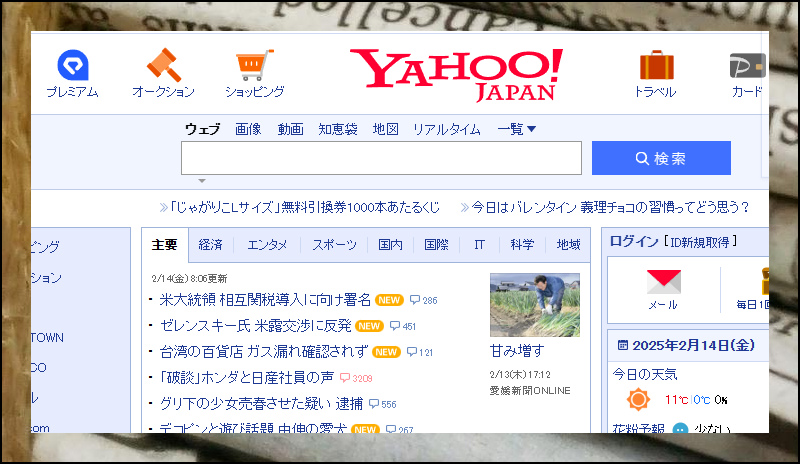Open the 今日はバレンタイン 義理チョコ link
Image resolution: width=800 pixels, height=464 pixels.
[x=610, y=207]
